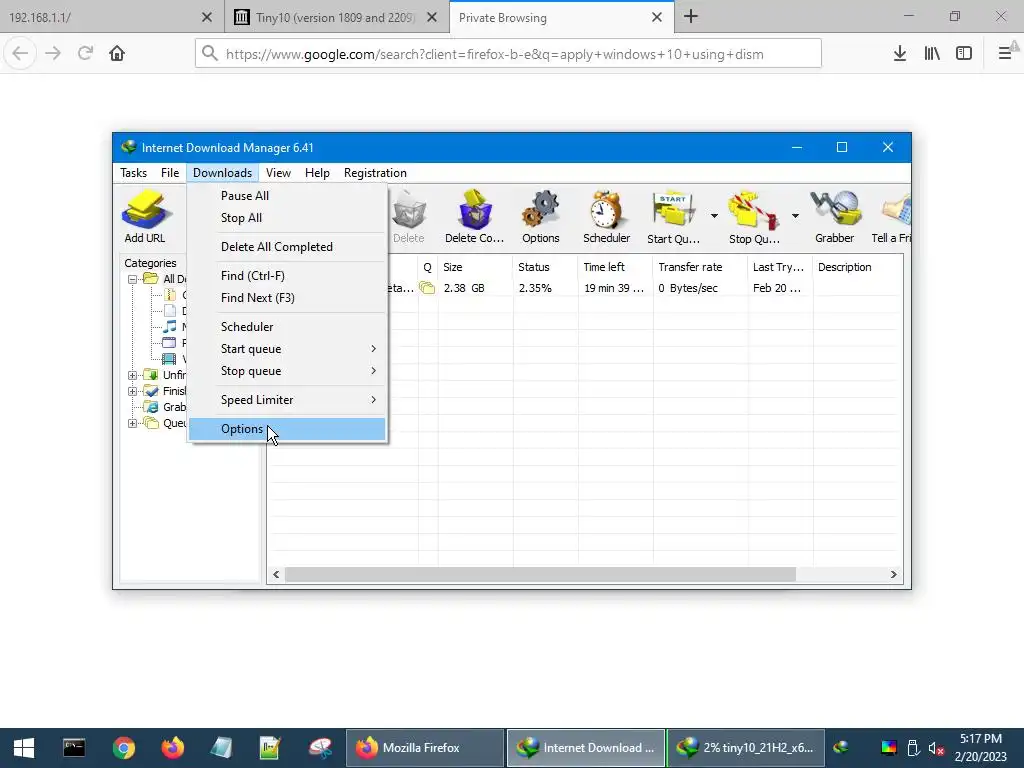Select Pause All menu entry

[287, 196]
